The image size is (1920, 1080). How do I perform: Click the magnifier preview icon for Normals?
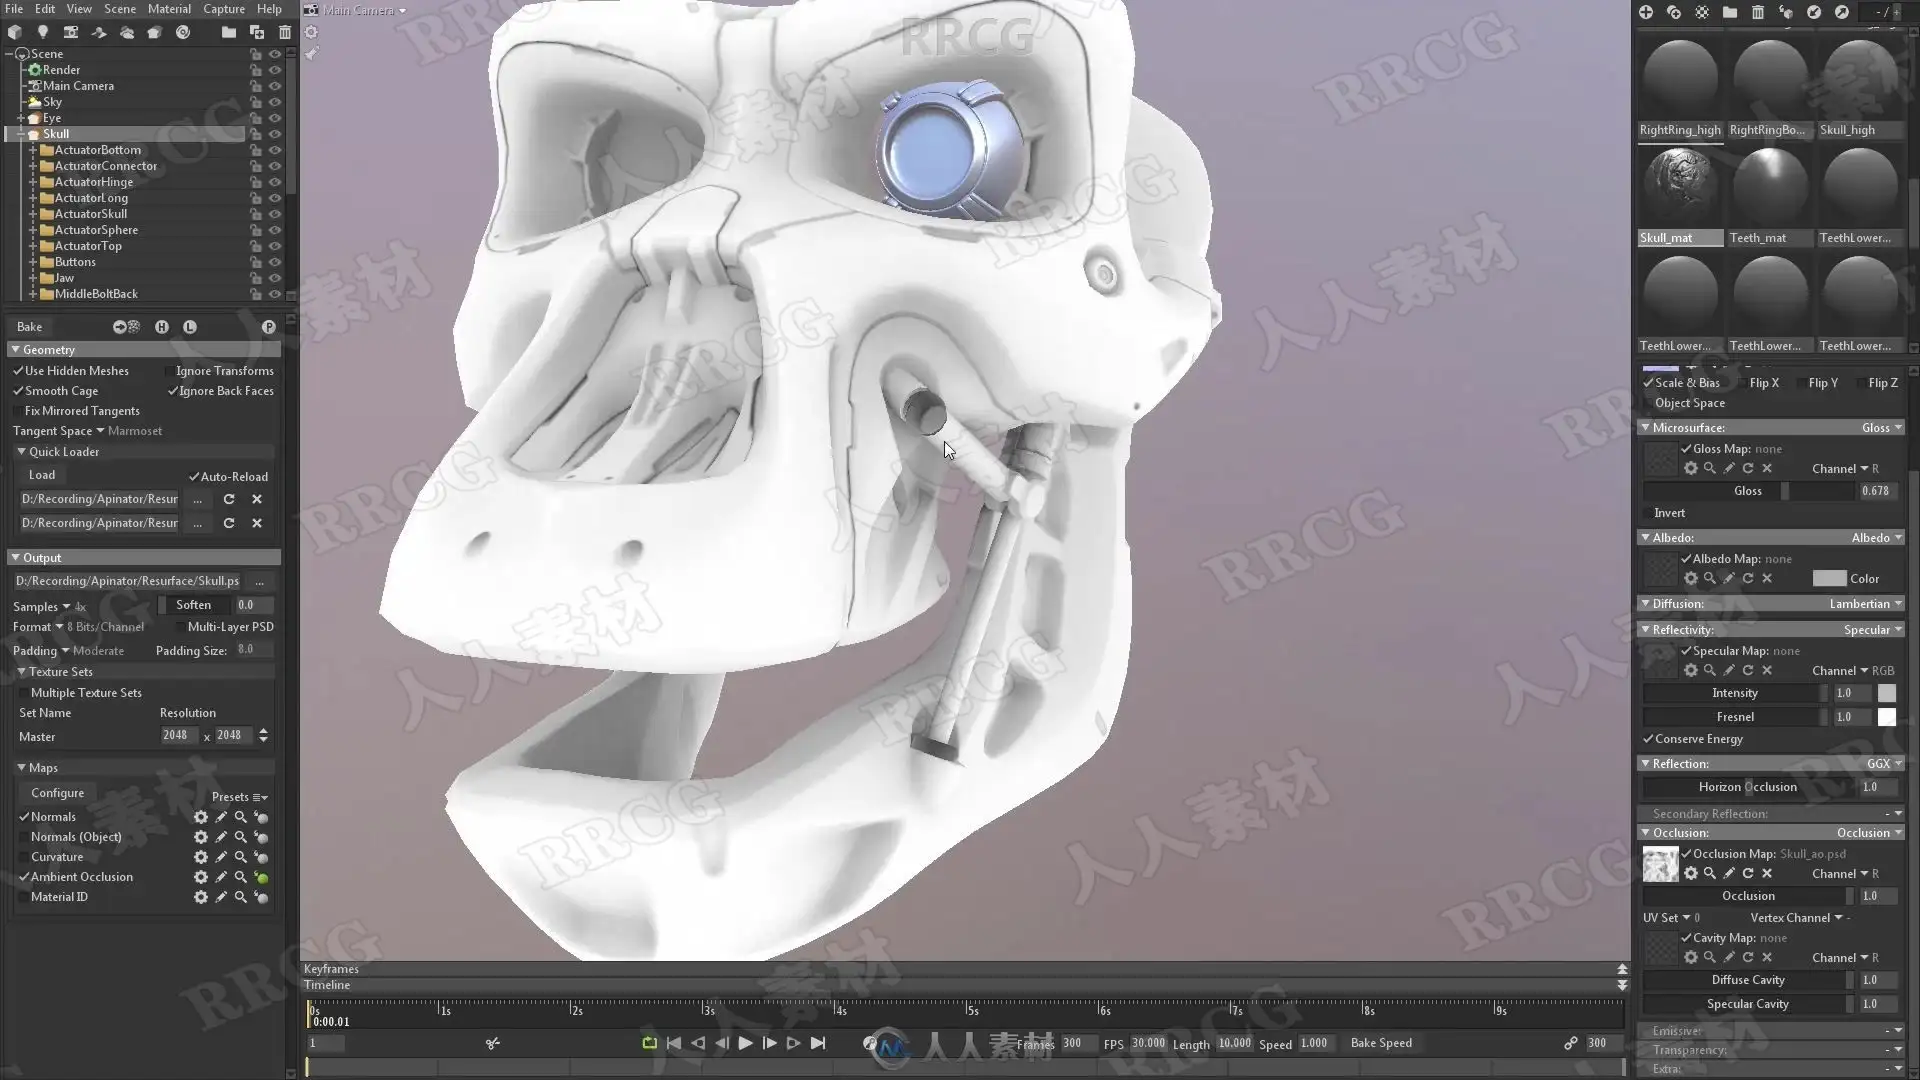point(240,817)
